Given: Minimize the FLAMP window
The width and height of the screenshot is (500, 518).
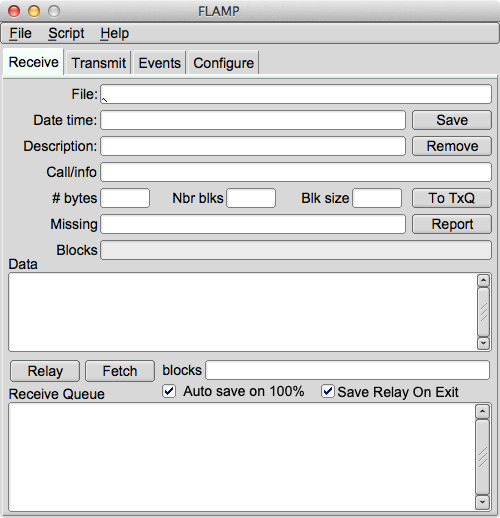Looking at the screenshot, I should [34, 11].
